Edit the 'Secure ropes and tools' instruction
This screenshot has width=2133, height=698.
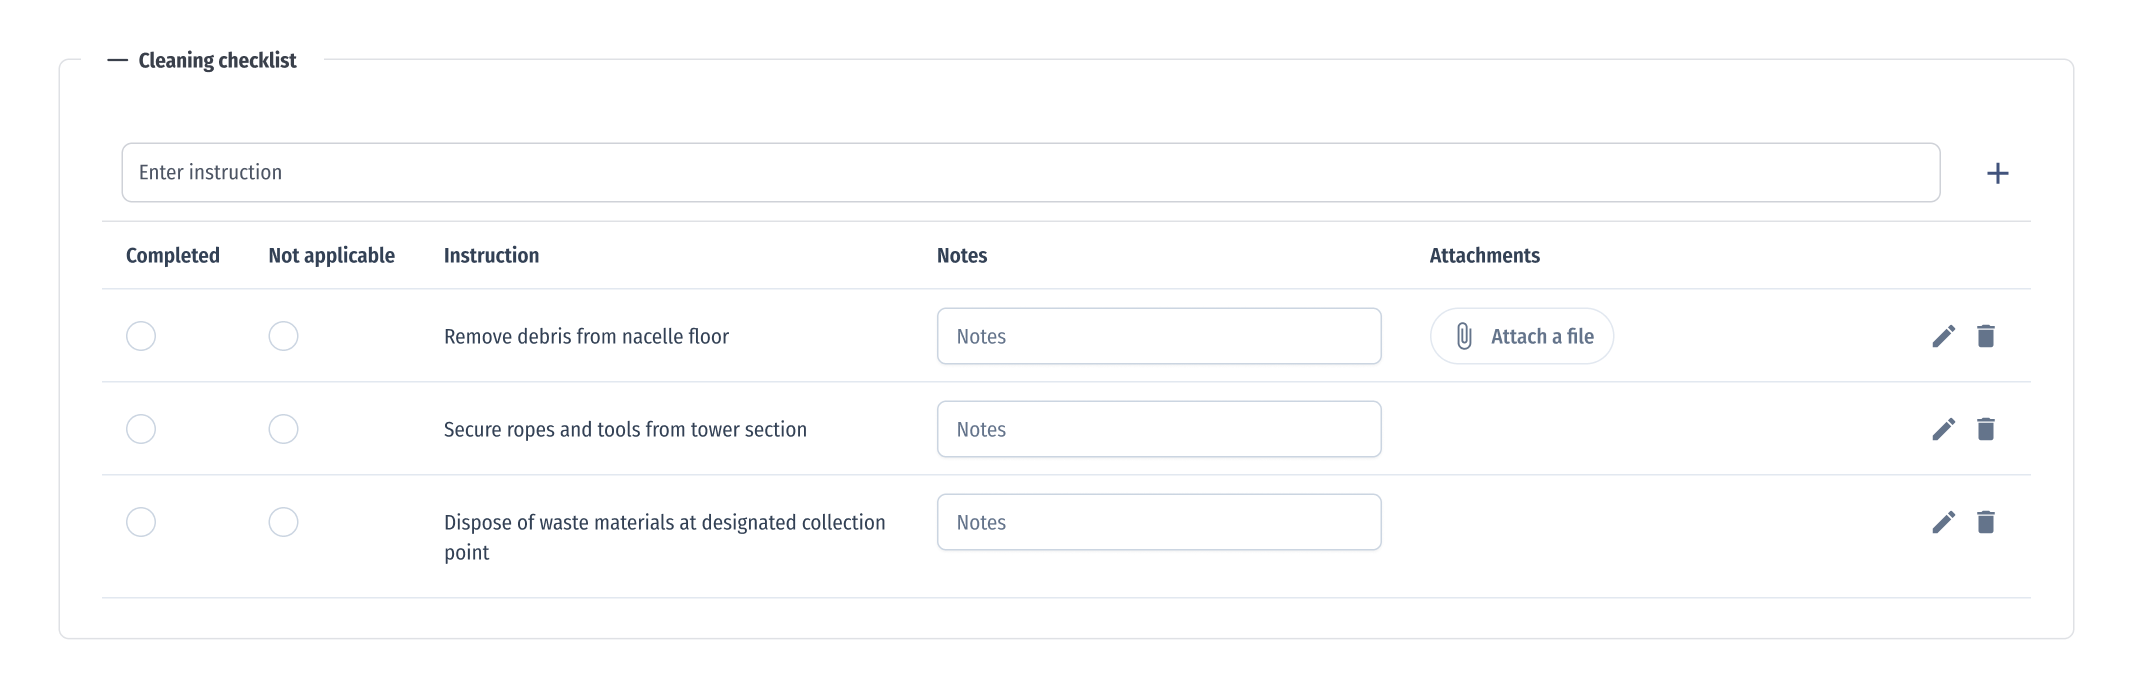point(1943,429)
